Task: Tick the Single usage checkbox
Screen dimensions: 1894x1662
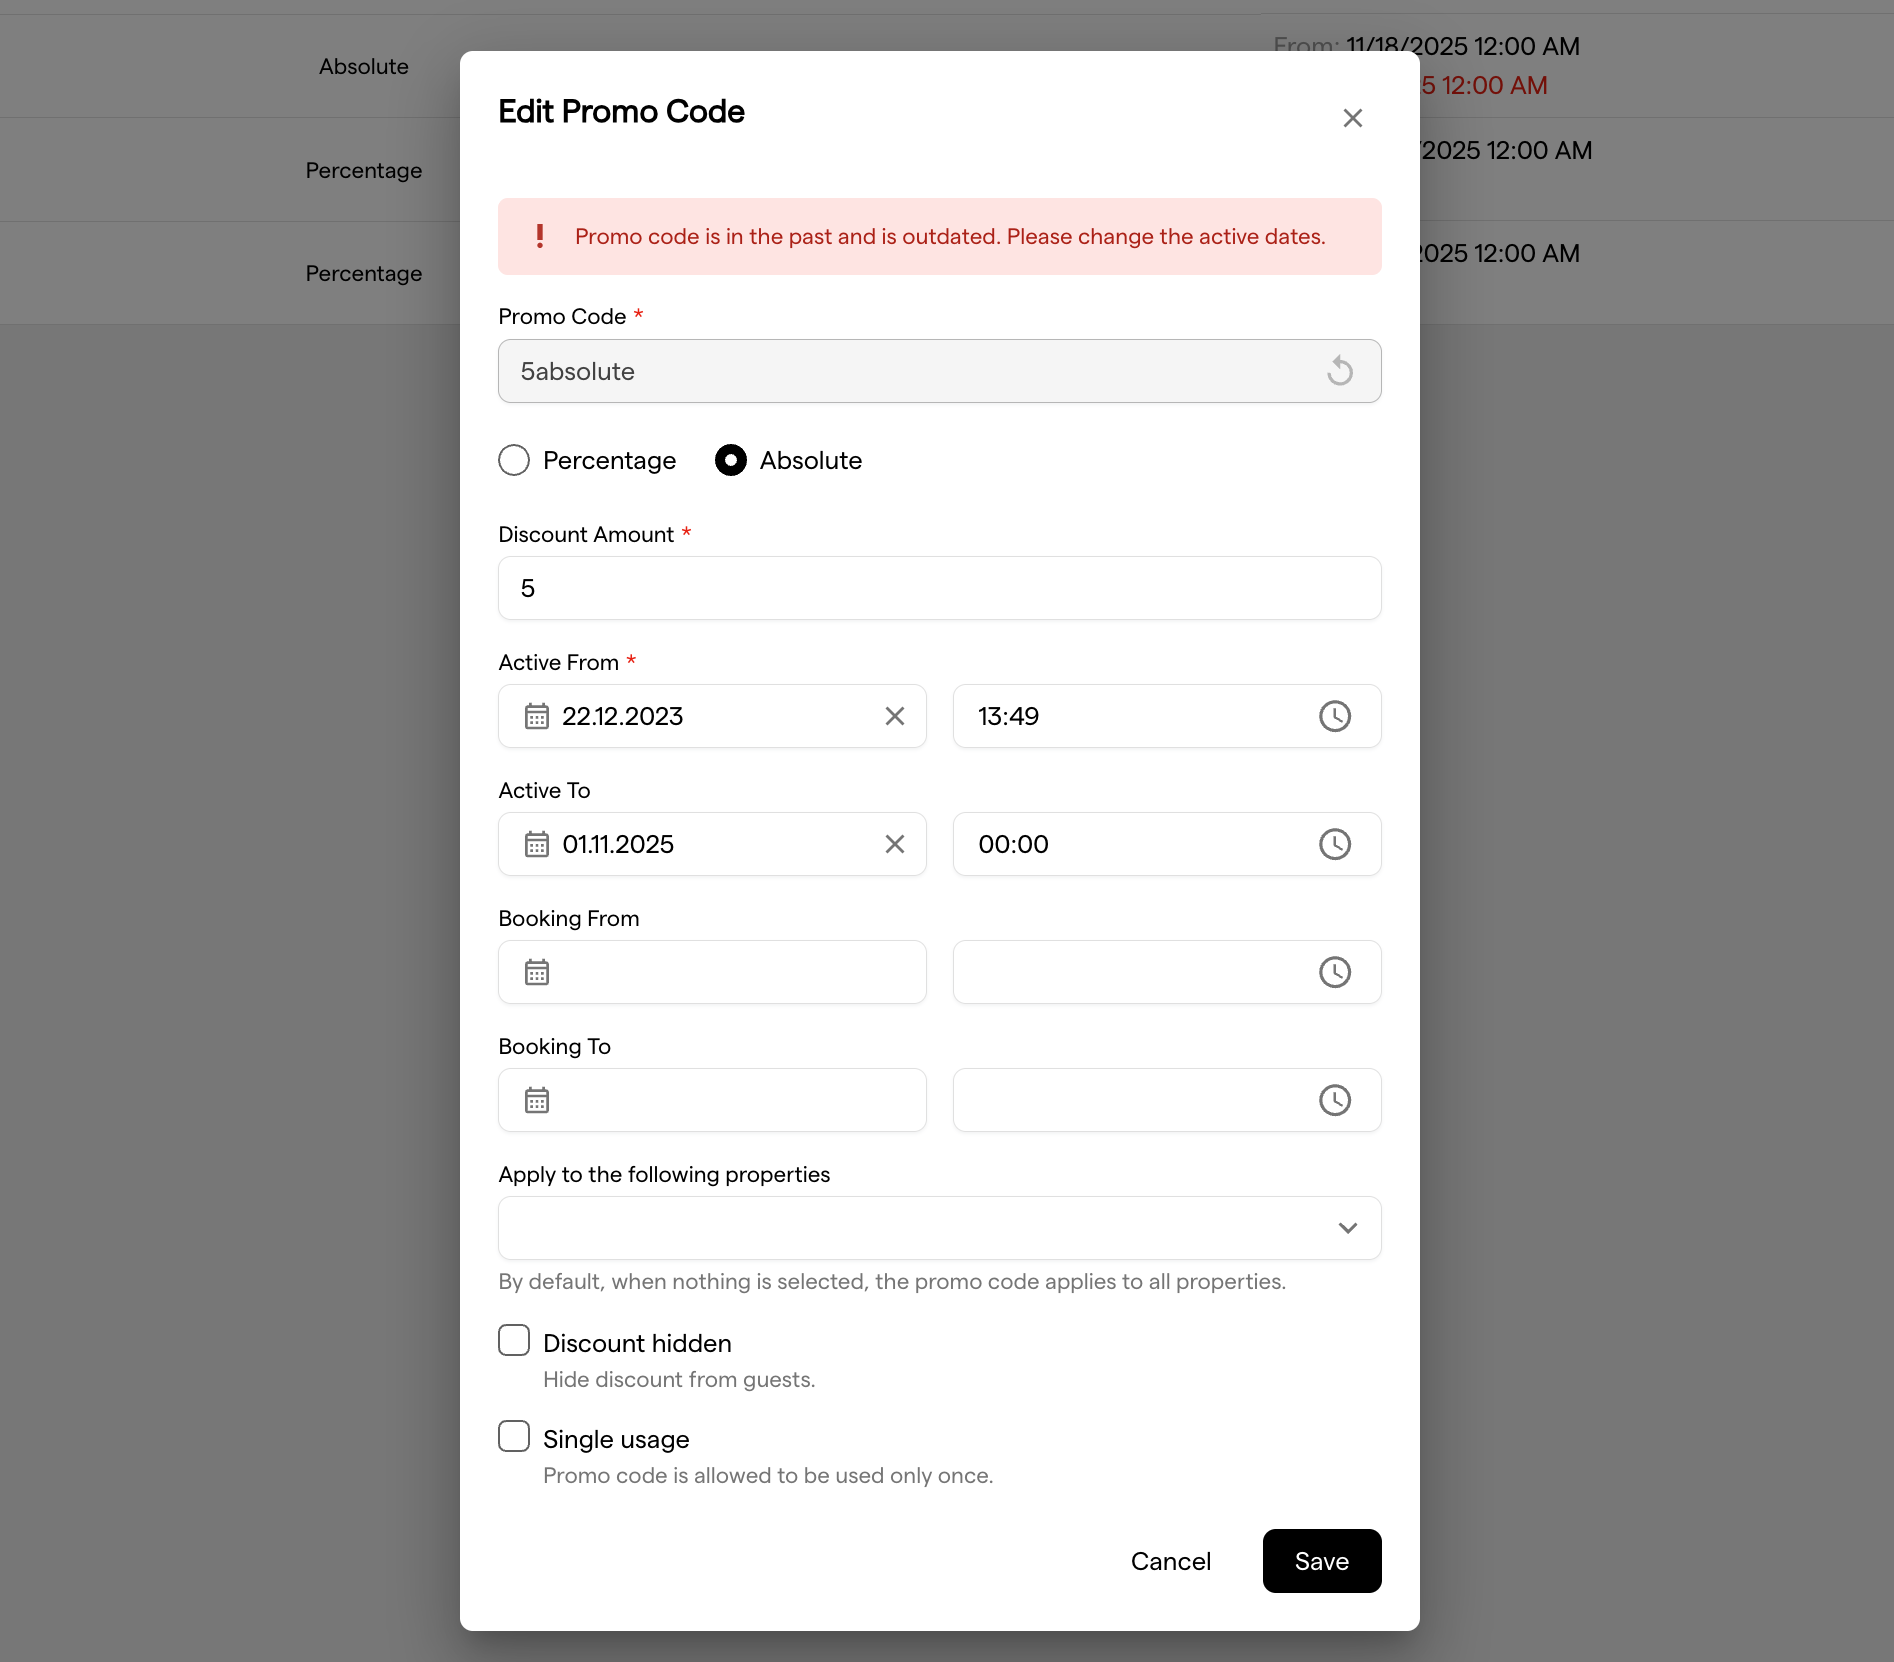Action: 514,1436
